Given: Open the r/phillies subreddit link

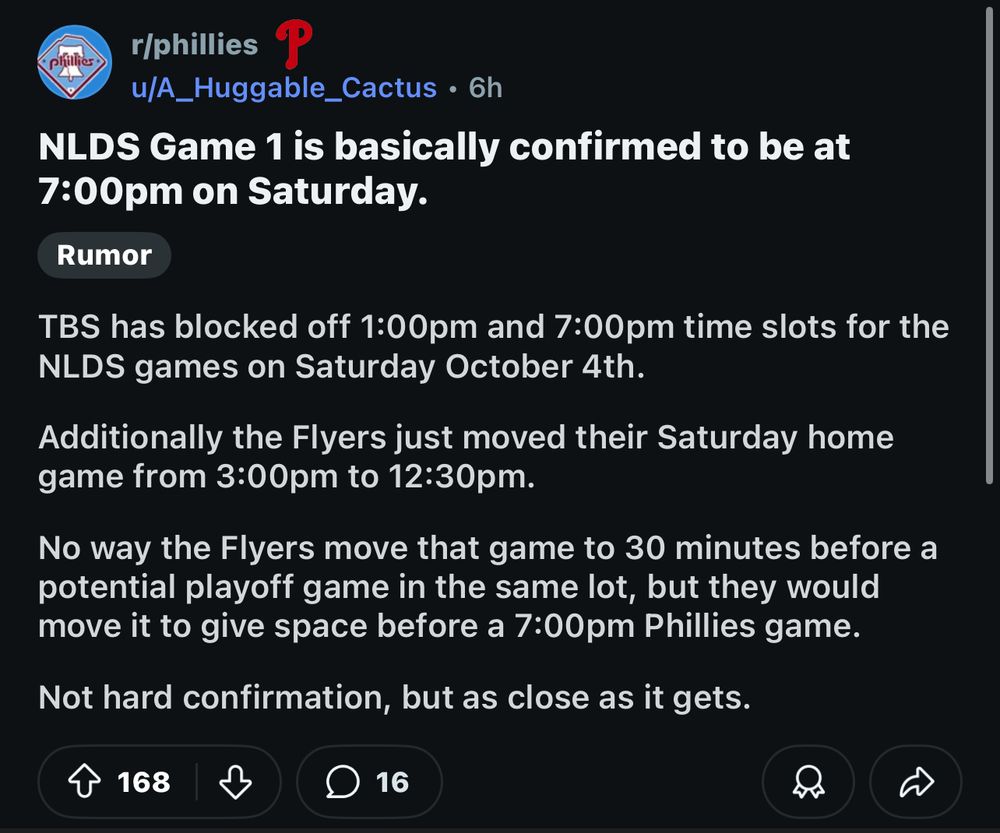Looking at the screenshot, I should (195, 44).
